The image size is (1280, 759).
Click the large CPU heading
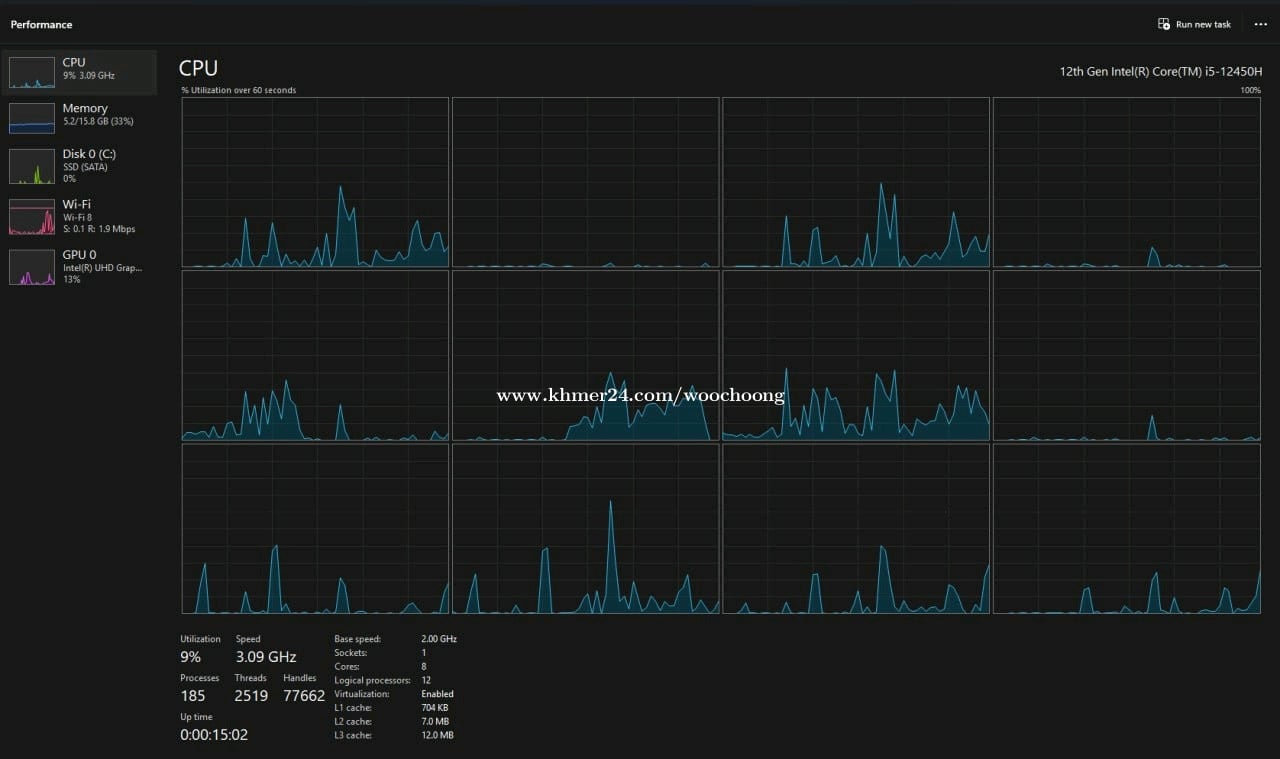coord(198,68)
